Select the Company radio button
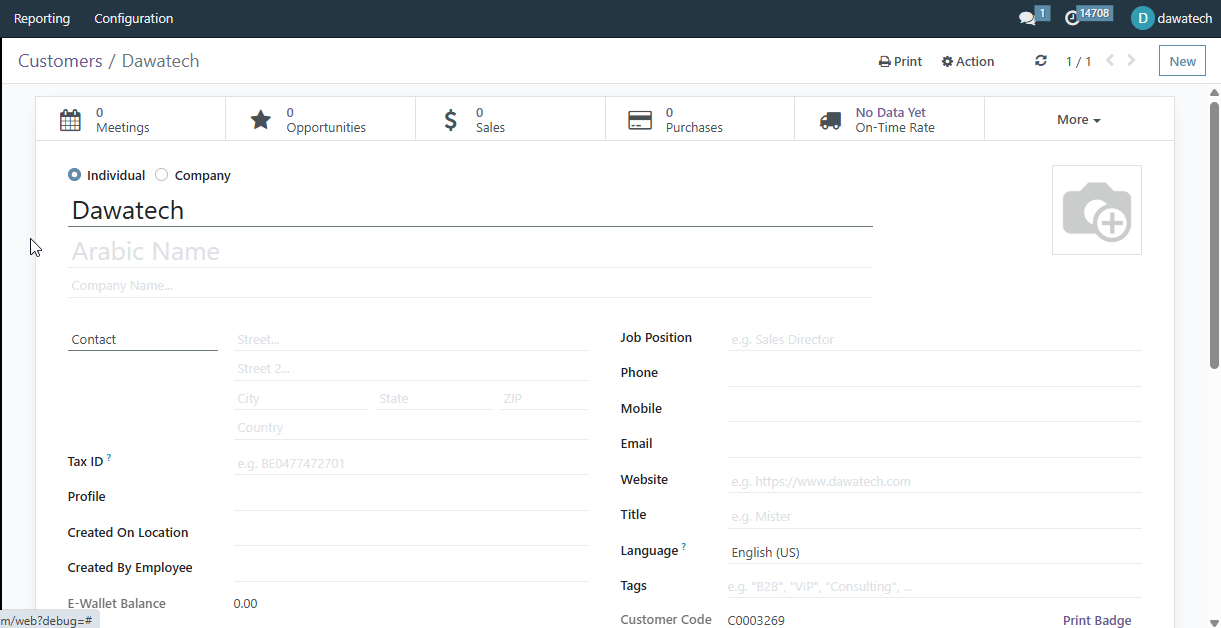 (161, 175)
